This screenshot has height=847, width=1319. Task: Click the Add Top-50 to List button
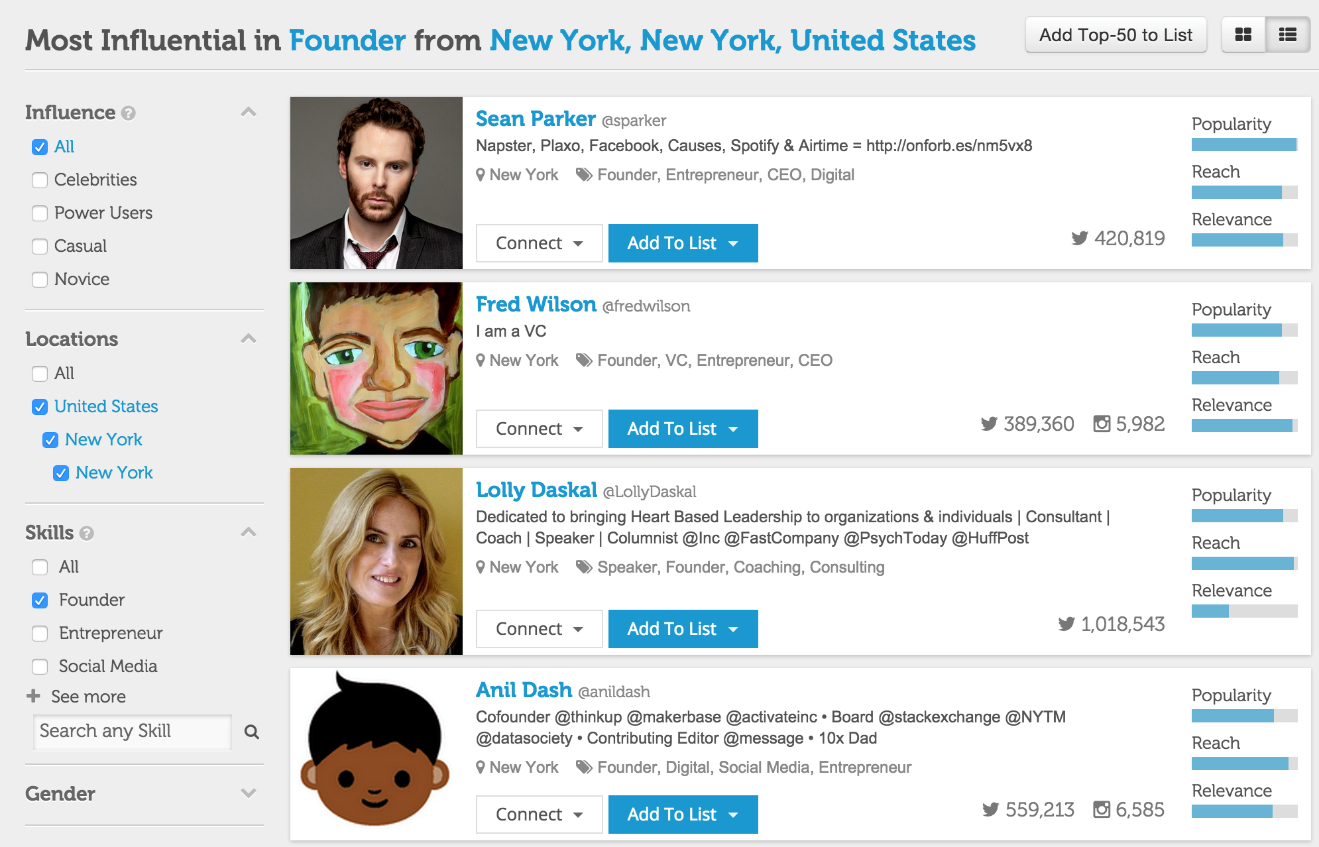(x=1116, y=35)
